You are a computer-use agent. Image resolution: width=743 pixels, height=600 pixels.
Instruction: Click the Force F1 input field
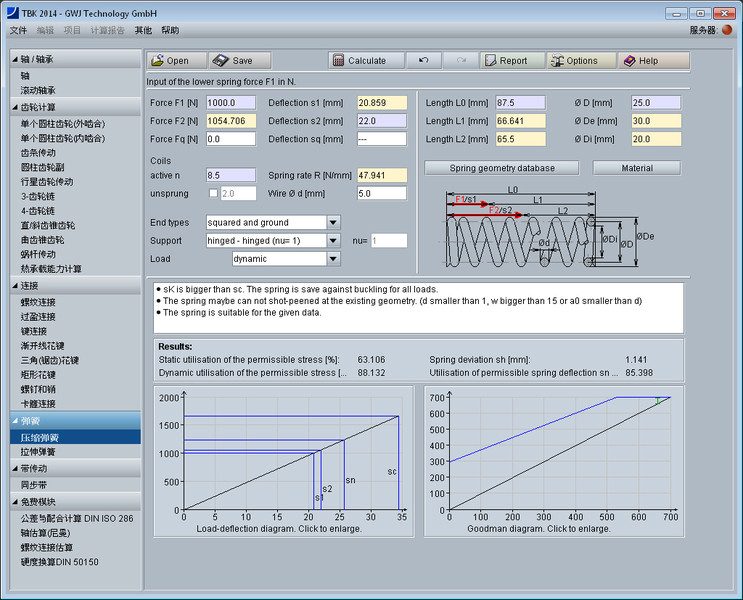point(231,103)
